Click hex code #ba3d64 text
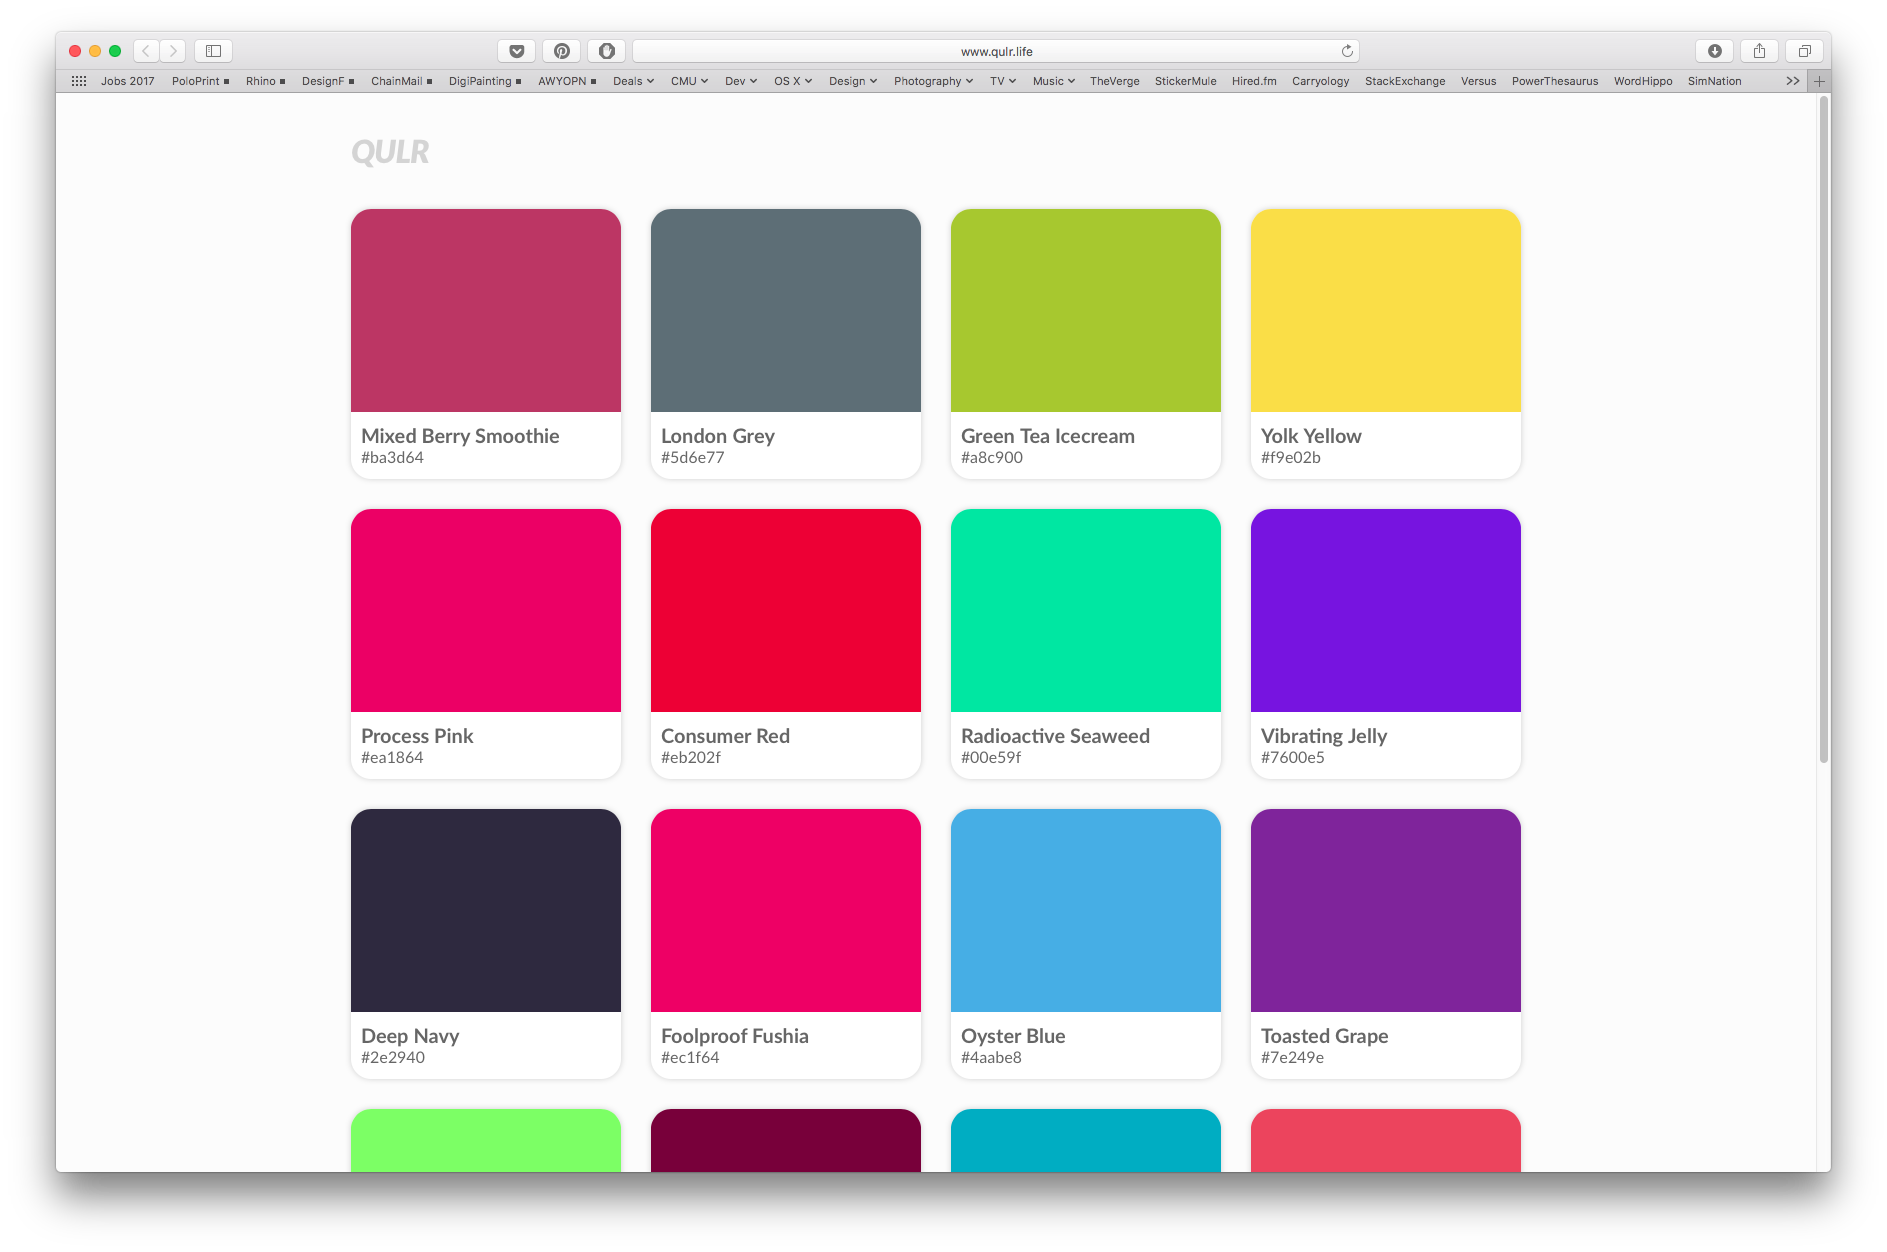 tap(392, 458)
